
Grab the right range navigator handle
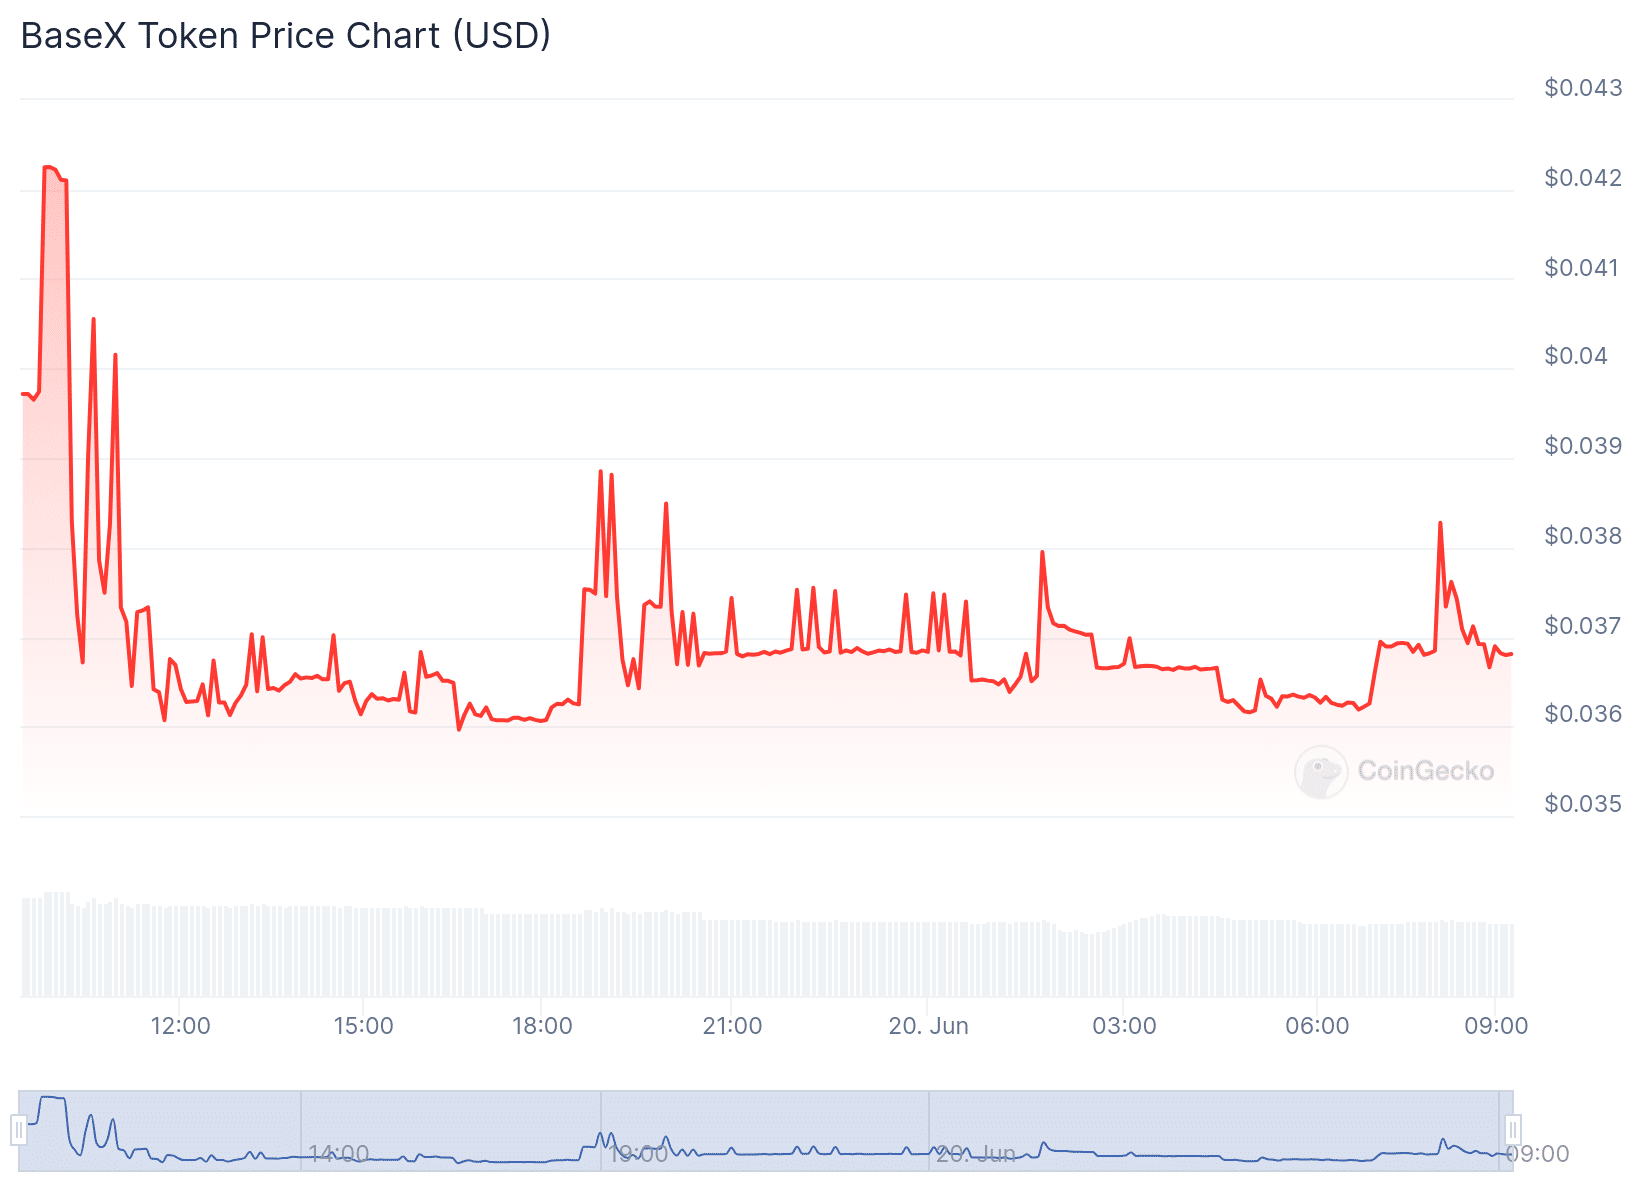tap(1513, 1130)
